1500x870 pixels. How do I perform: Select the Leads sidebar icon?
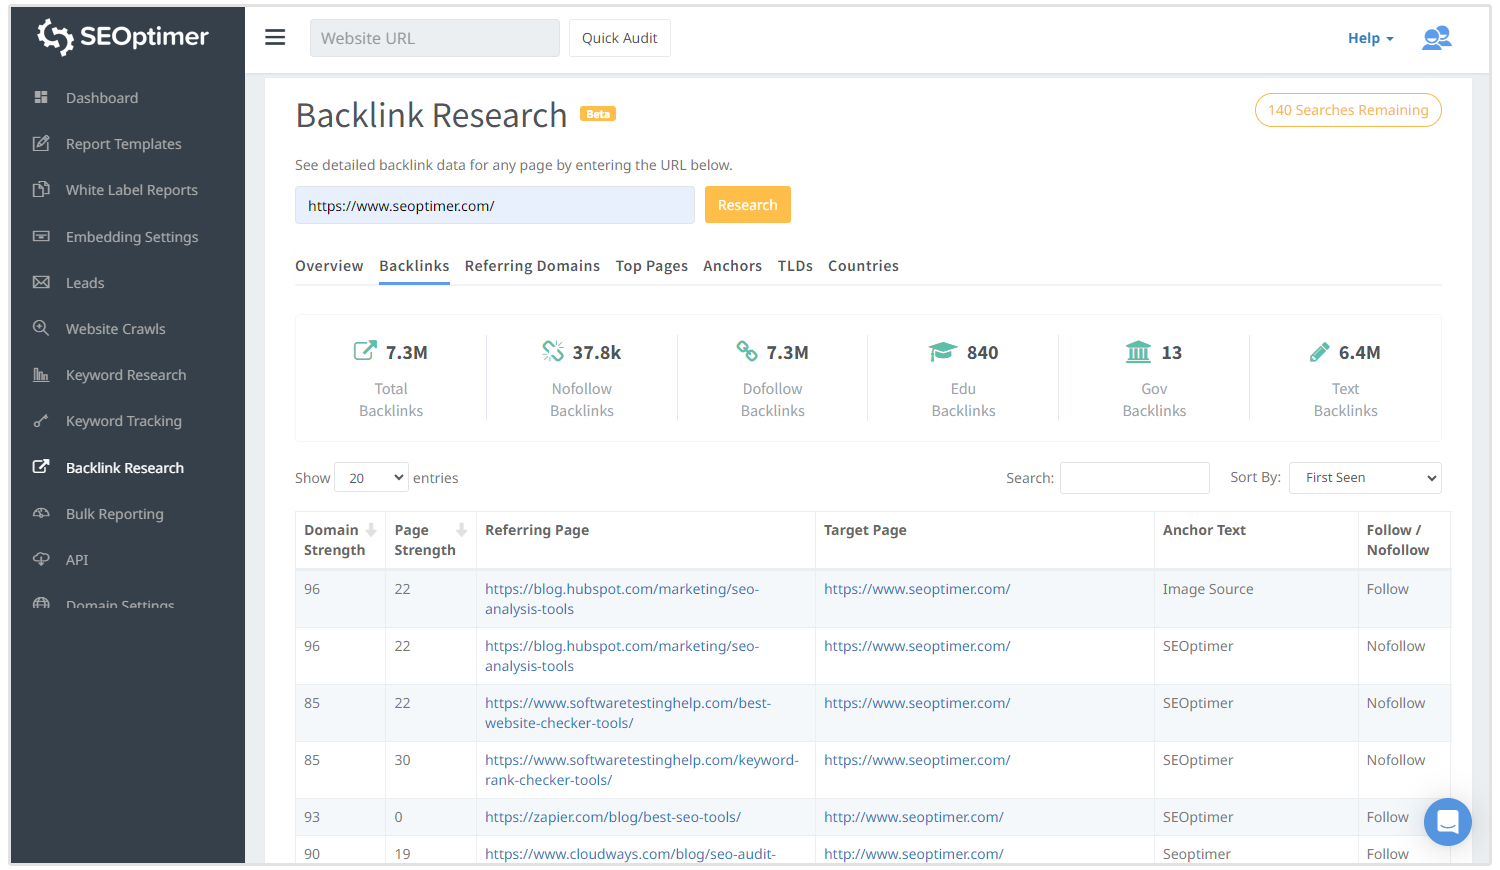[x=40, y=282]
